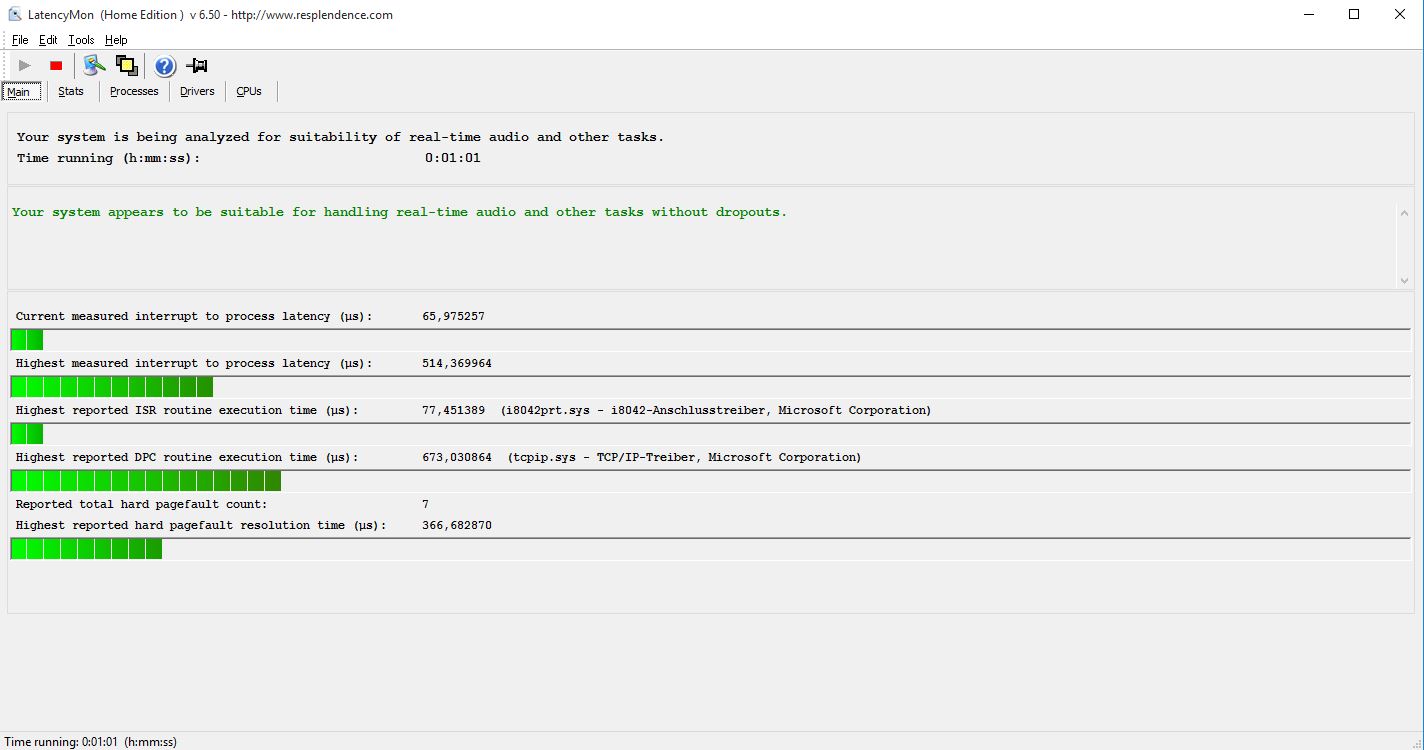Image resolution: width=1424 pixels, height=750 pixels.
Task: Click the highest interrupt to process latency bar
Action: [x=710, y=387]
